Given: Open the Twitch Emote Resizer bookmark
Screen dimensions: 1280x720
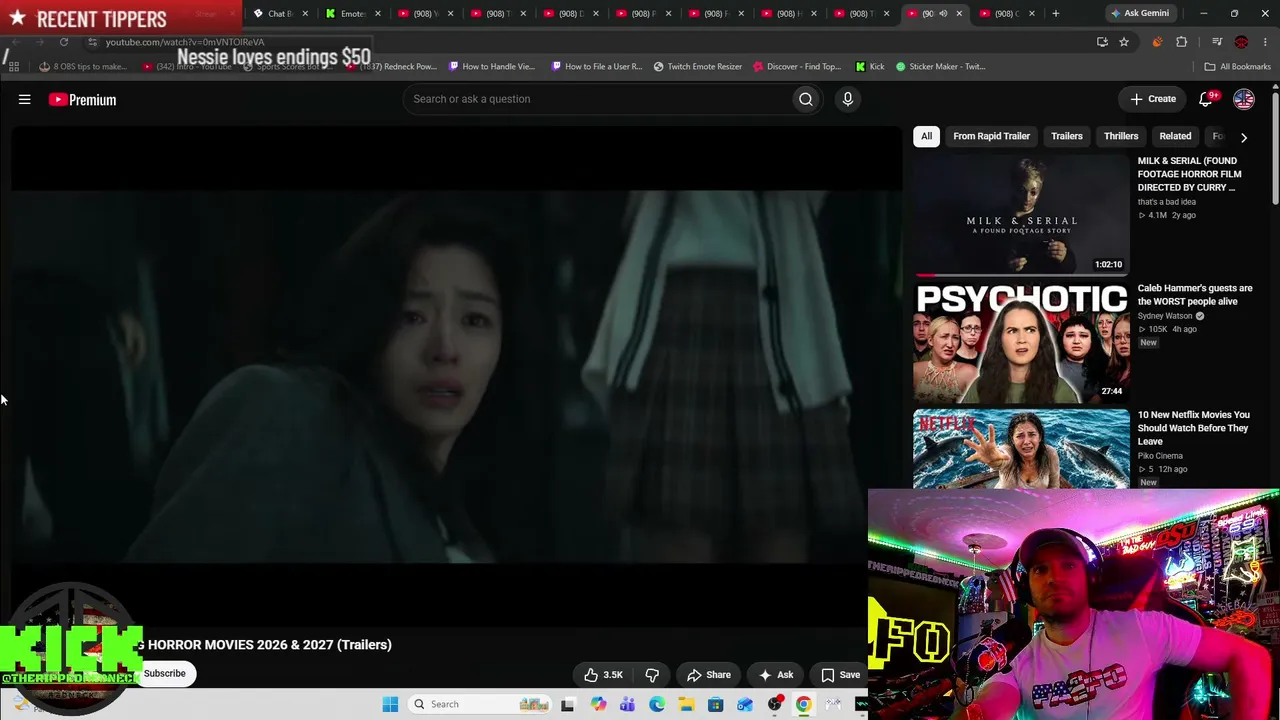Looking at the screenshot, I should pos(697,66).
